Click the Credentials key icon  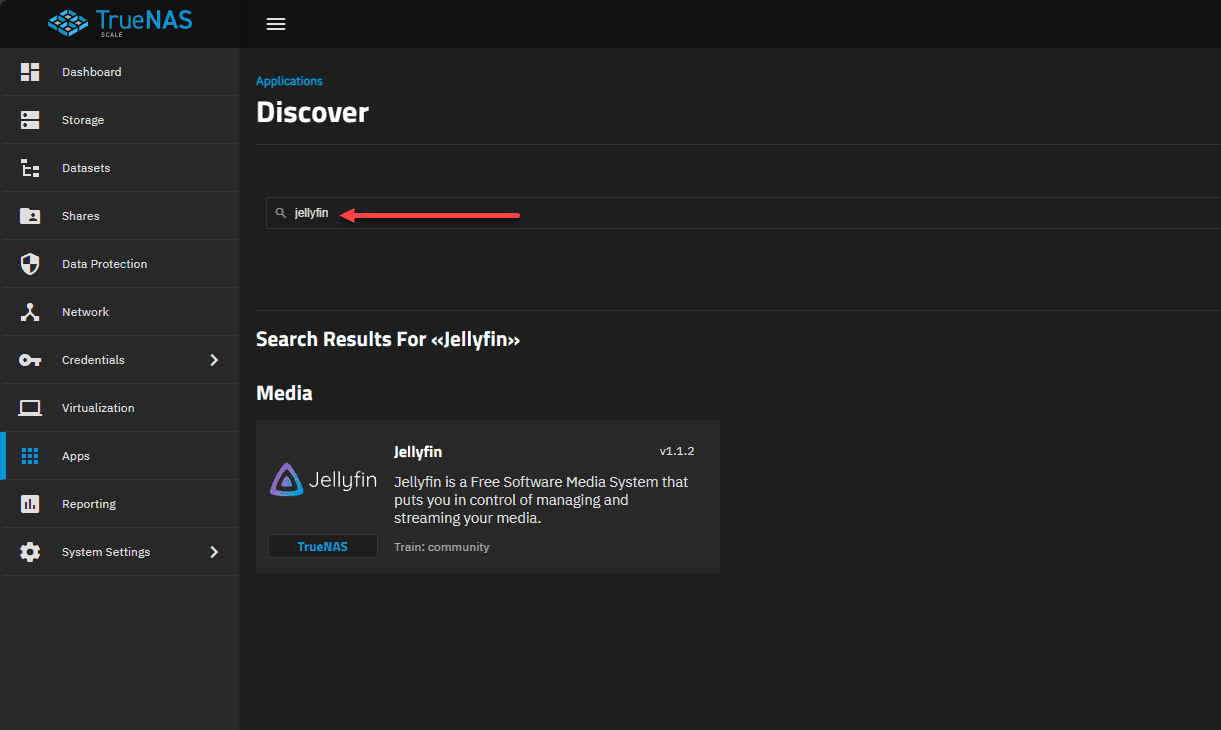click(x=30, y=360)
